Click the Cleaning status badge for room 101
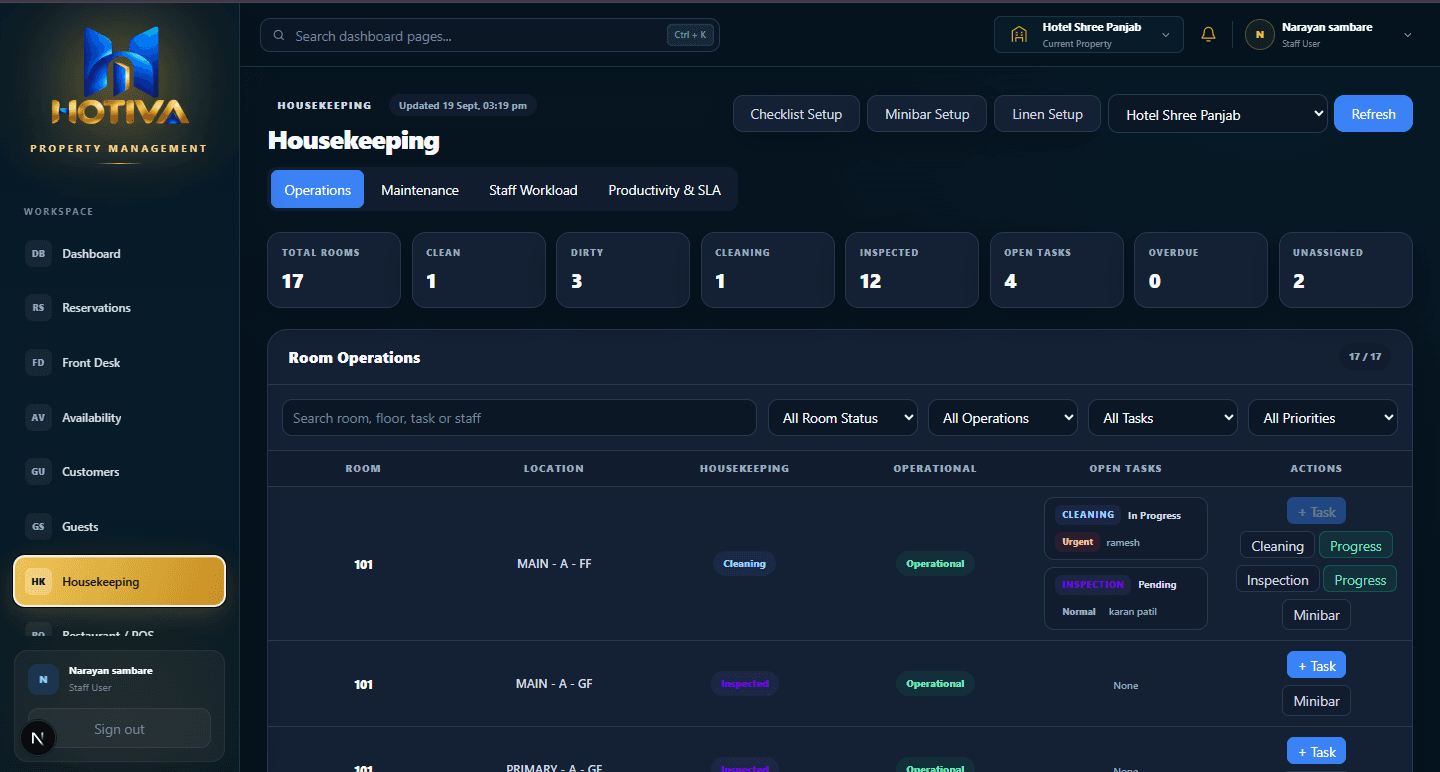 (x=744, y=564)
